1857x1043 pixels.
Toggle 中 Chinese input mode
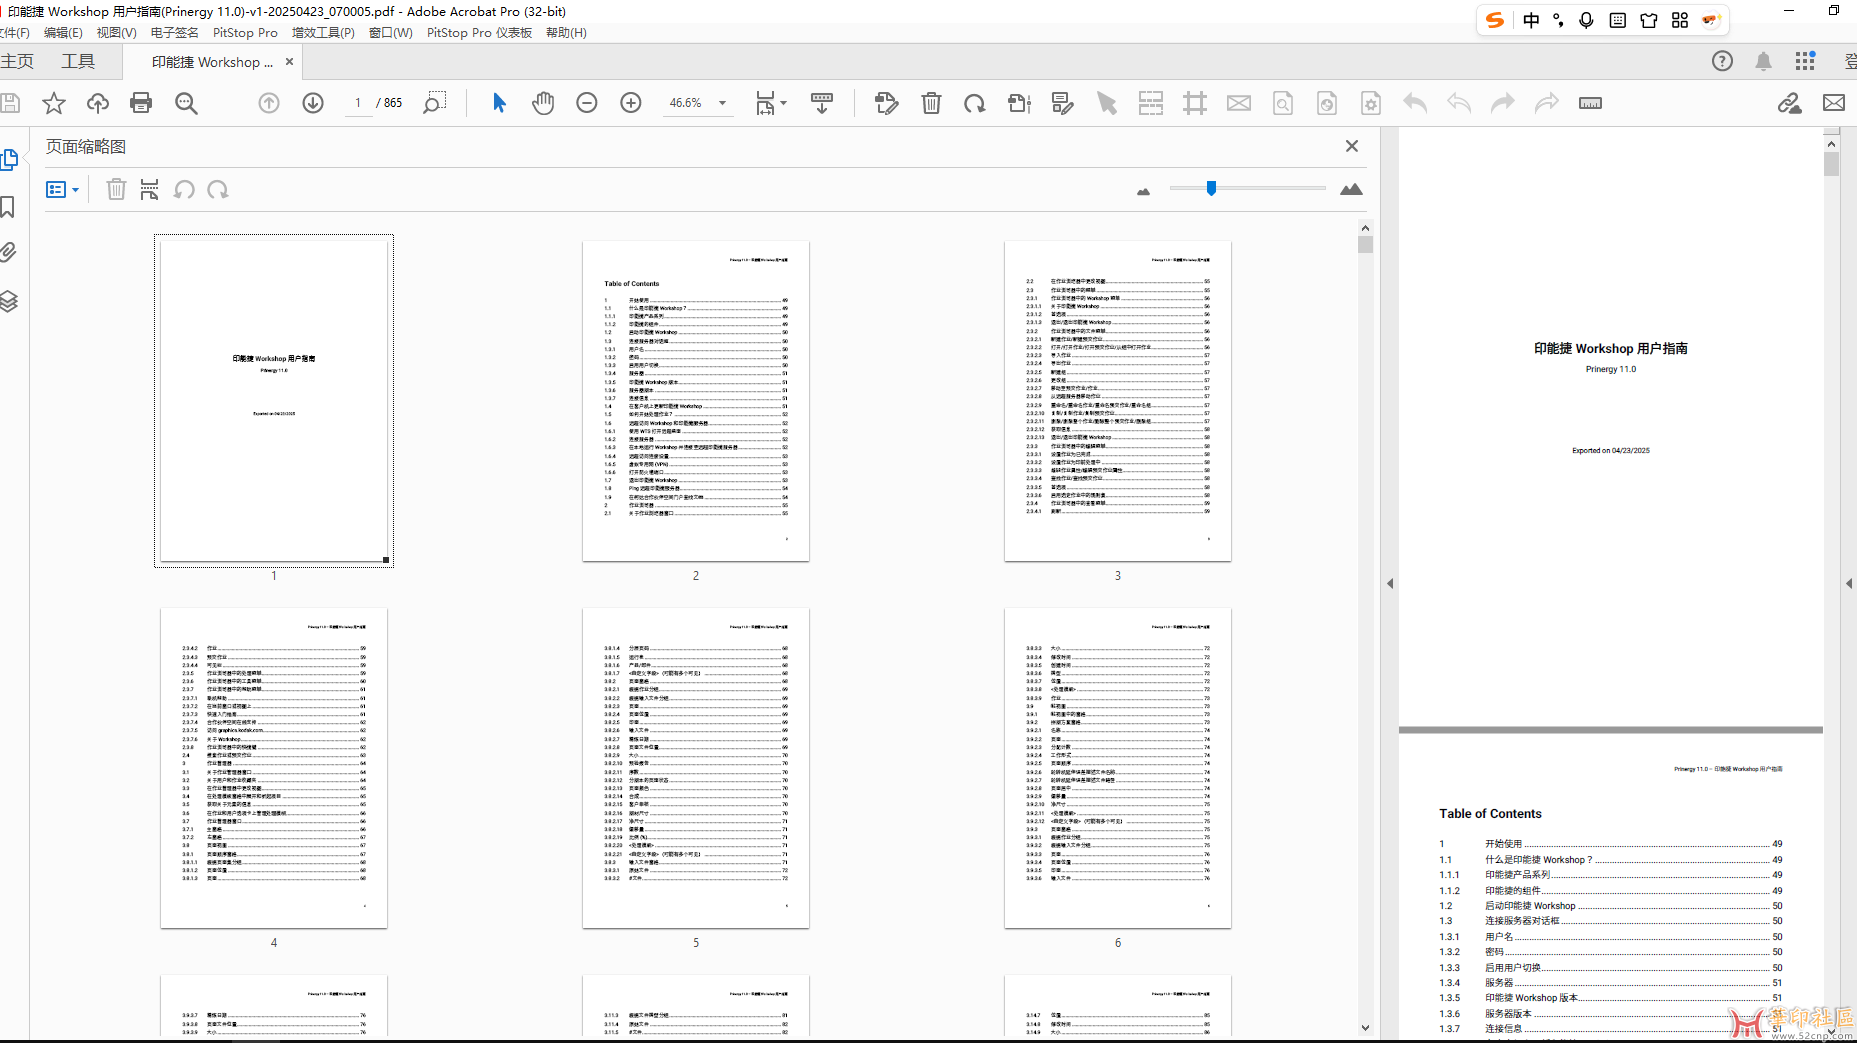(1531, 20)
